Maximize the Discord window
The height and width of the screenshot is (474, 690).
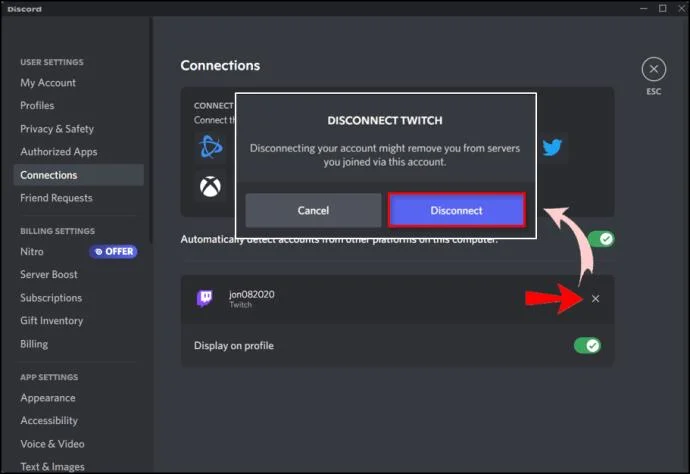pyautogui.click(x=663, y=8)
